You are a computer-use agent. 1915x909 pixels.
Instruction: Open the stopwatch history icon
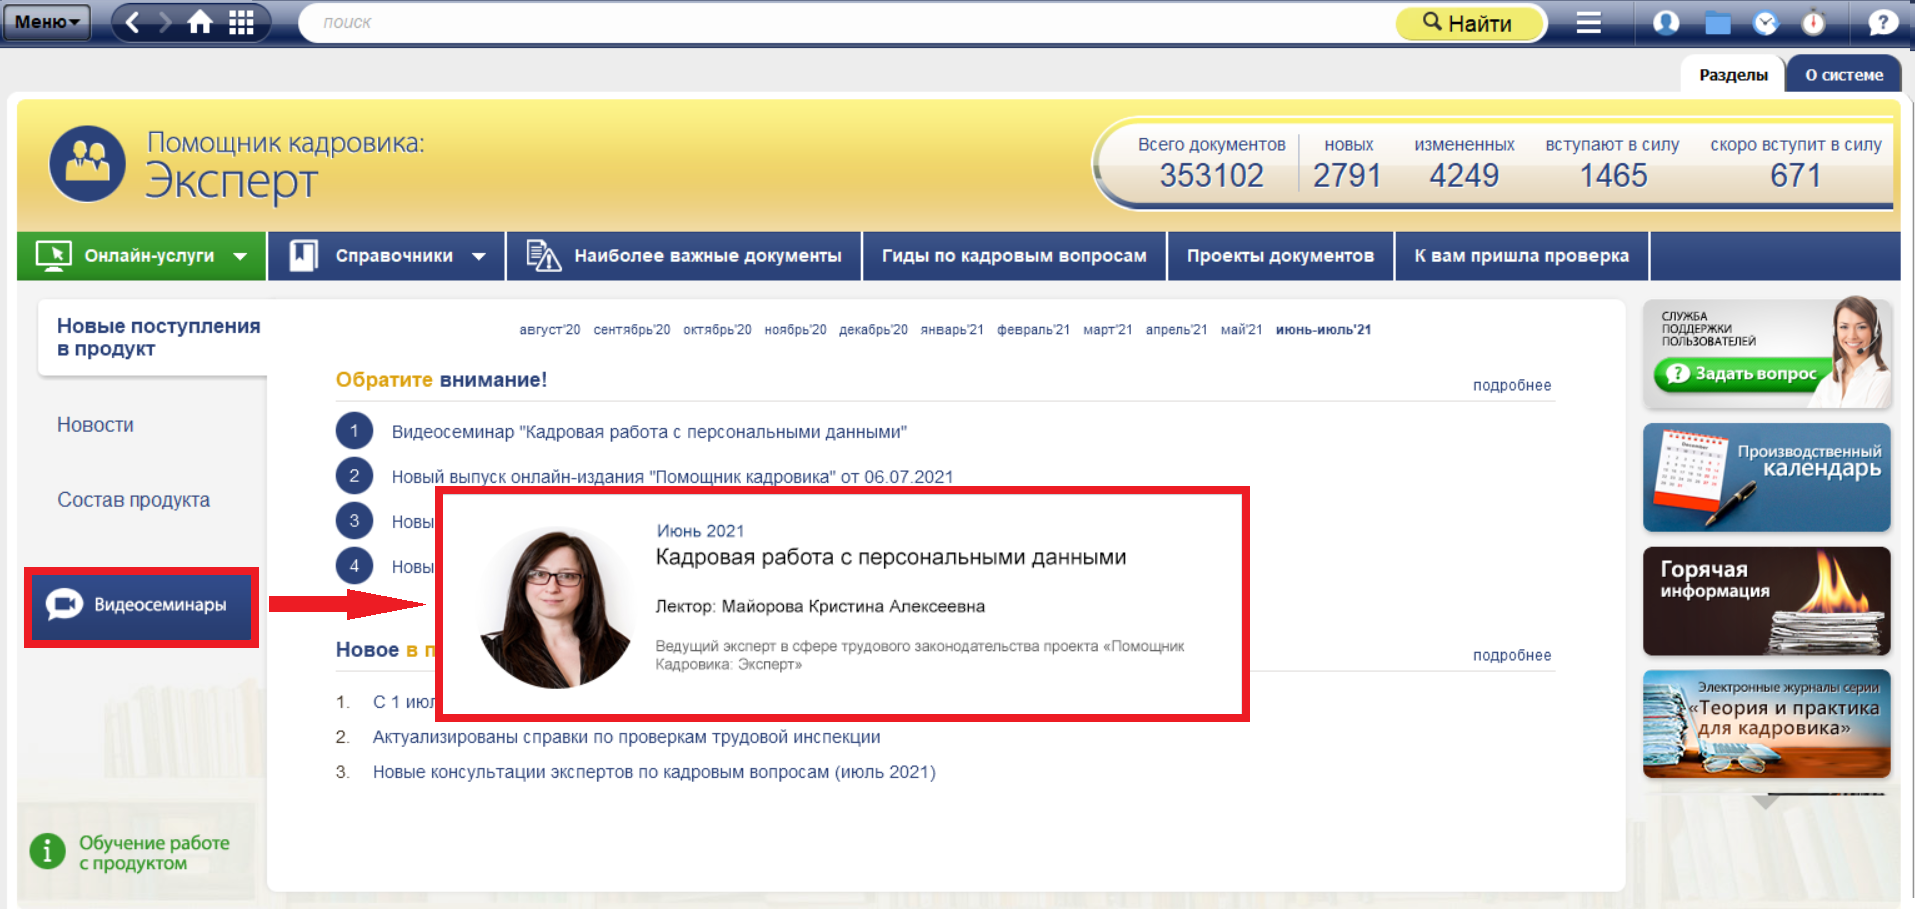point(1813,22)
